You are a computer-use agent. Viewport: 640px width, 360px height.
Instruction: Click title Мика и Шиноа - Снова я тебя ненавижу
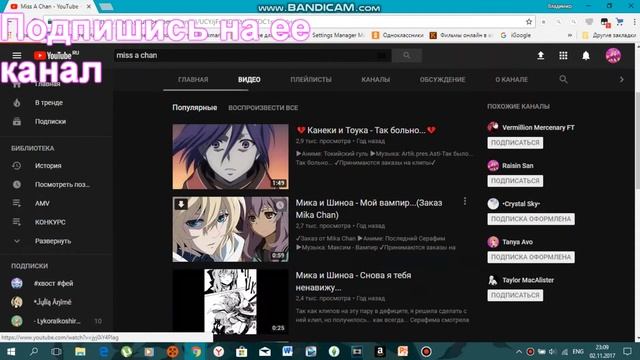pos(353,281)
